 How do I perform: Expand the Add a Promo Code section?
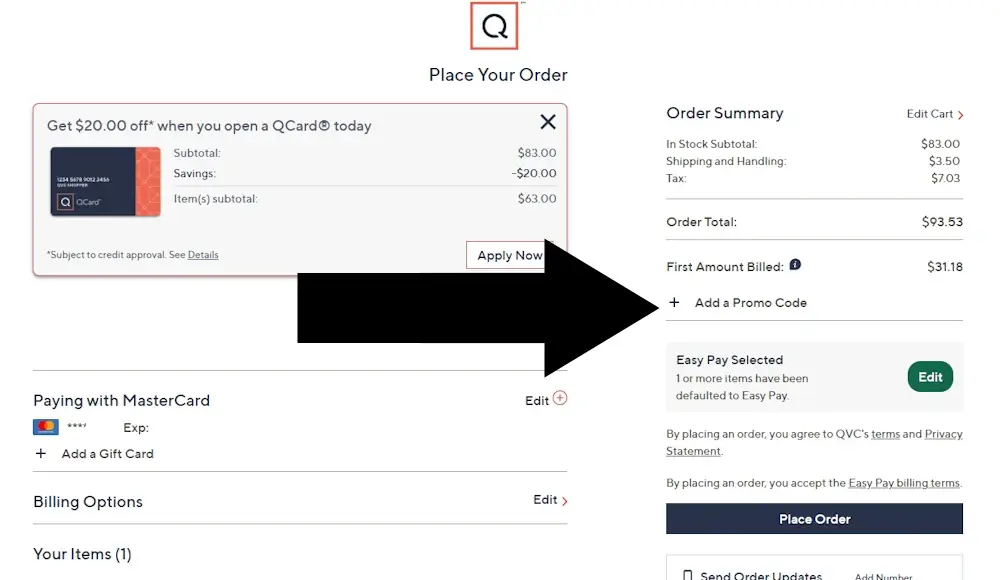738,302
